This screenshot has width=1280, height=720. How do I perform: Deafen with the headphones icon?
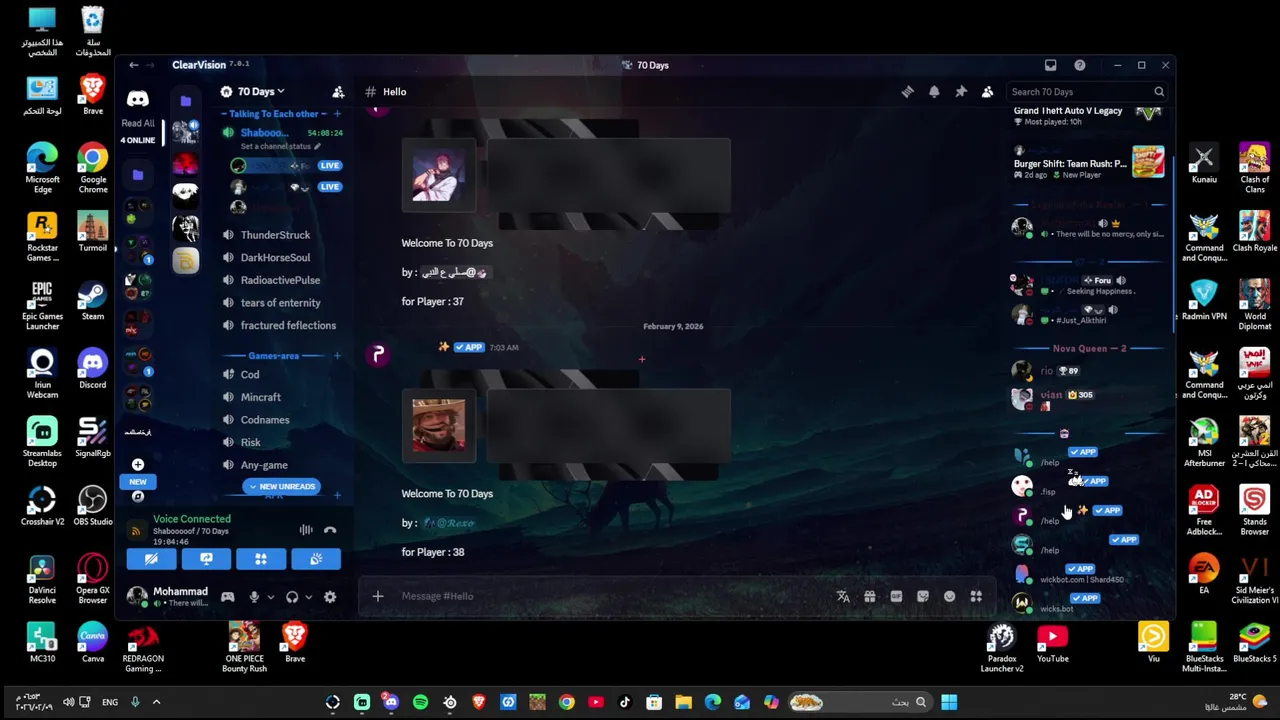[x=292, y=597]
